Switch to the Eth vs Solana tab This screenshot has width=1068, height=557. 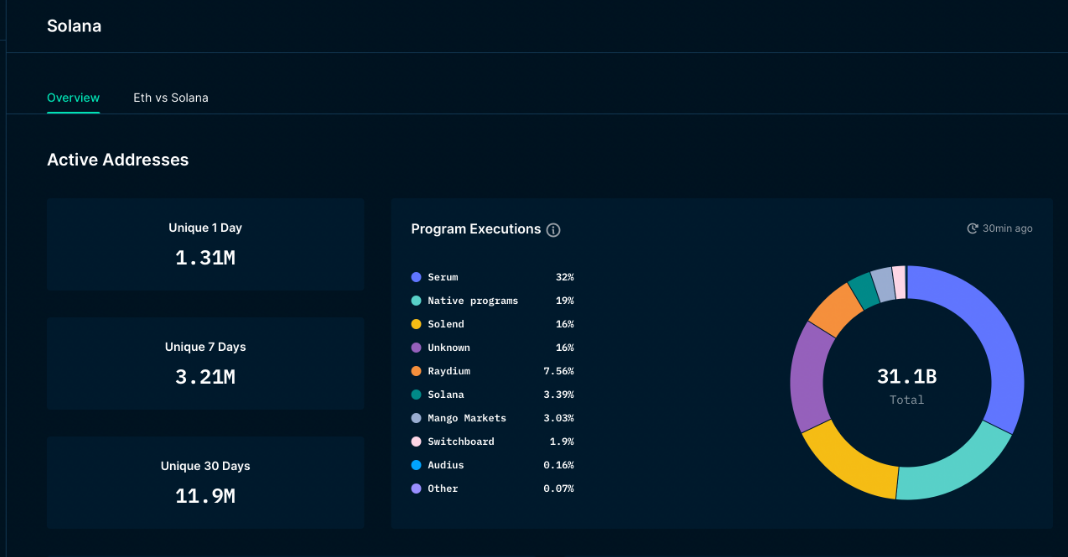click(171, 98)
